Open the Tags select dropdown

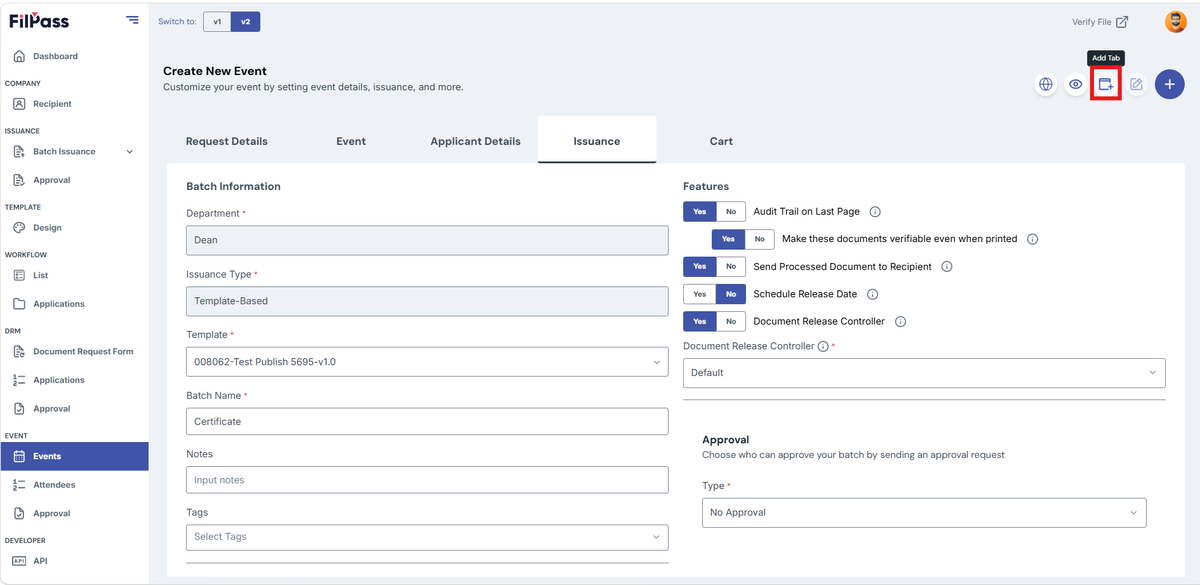[x=427, y=537]
